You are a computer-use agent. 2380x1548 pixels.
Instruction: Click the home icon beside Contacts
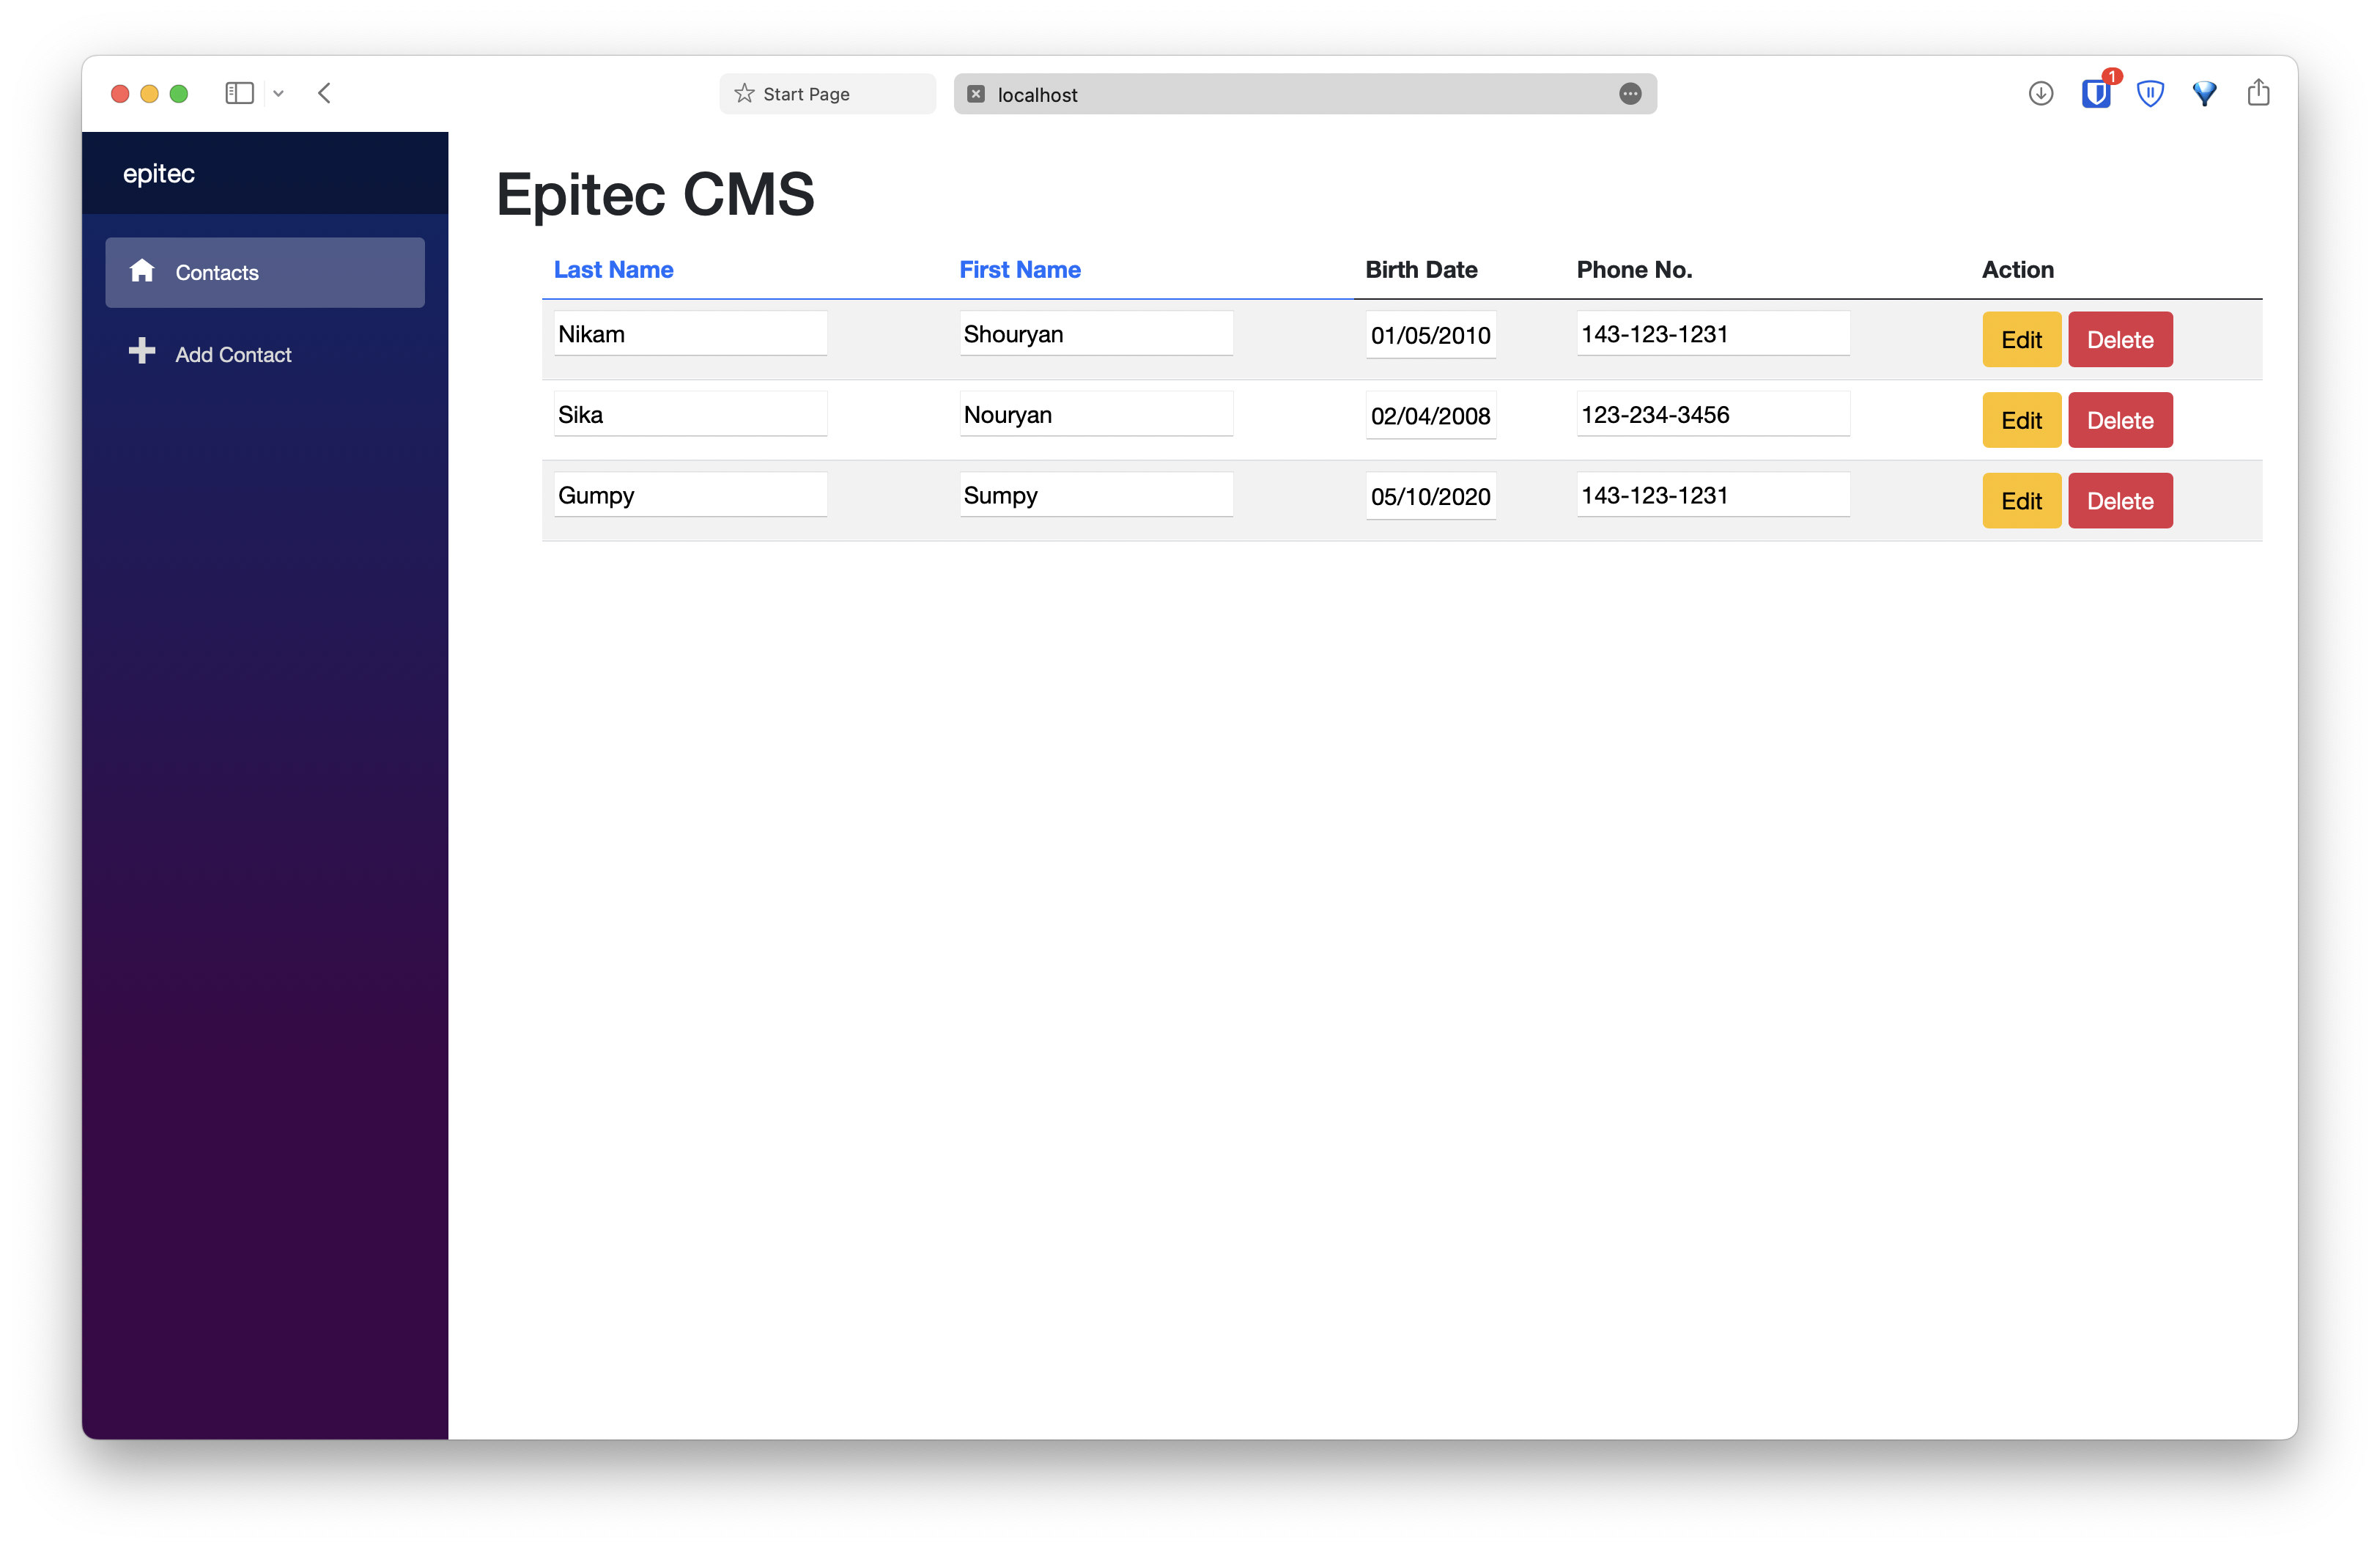tap(142, 271)
